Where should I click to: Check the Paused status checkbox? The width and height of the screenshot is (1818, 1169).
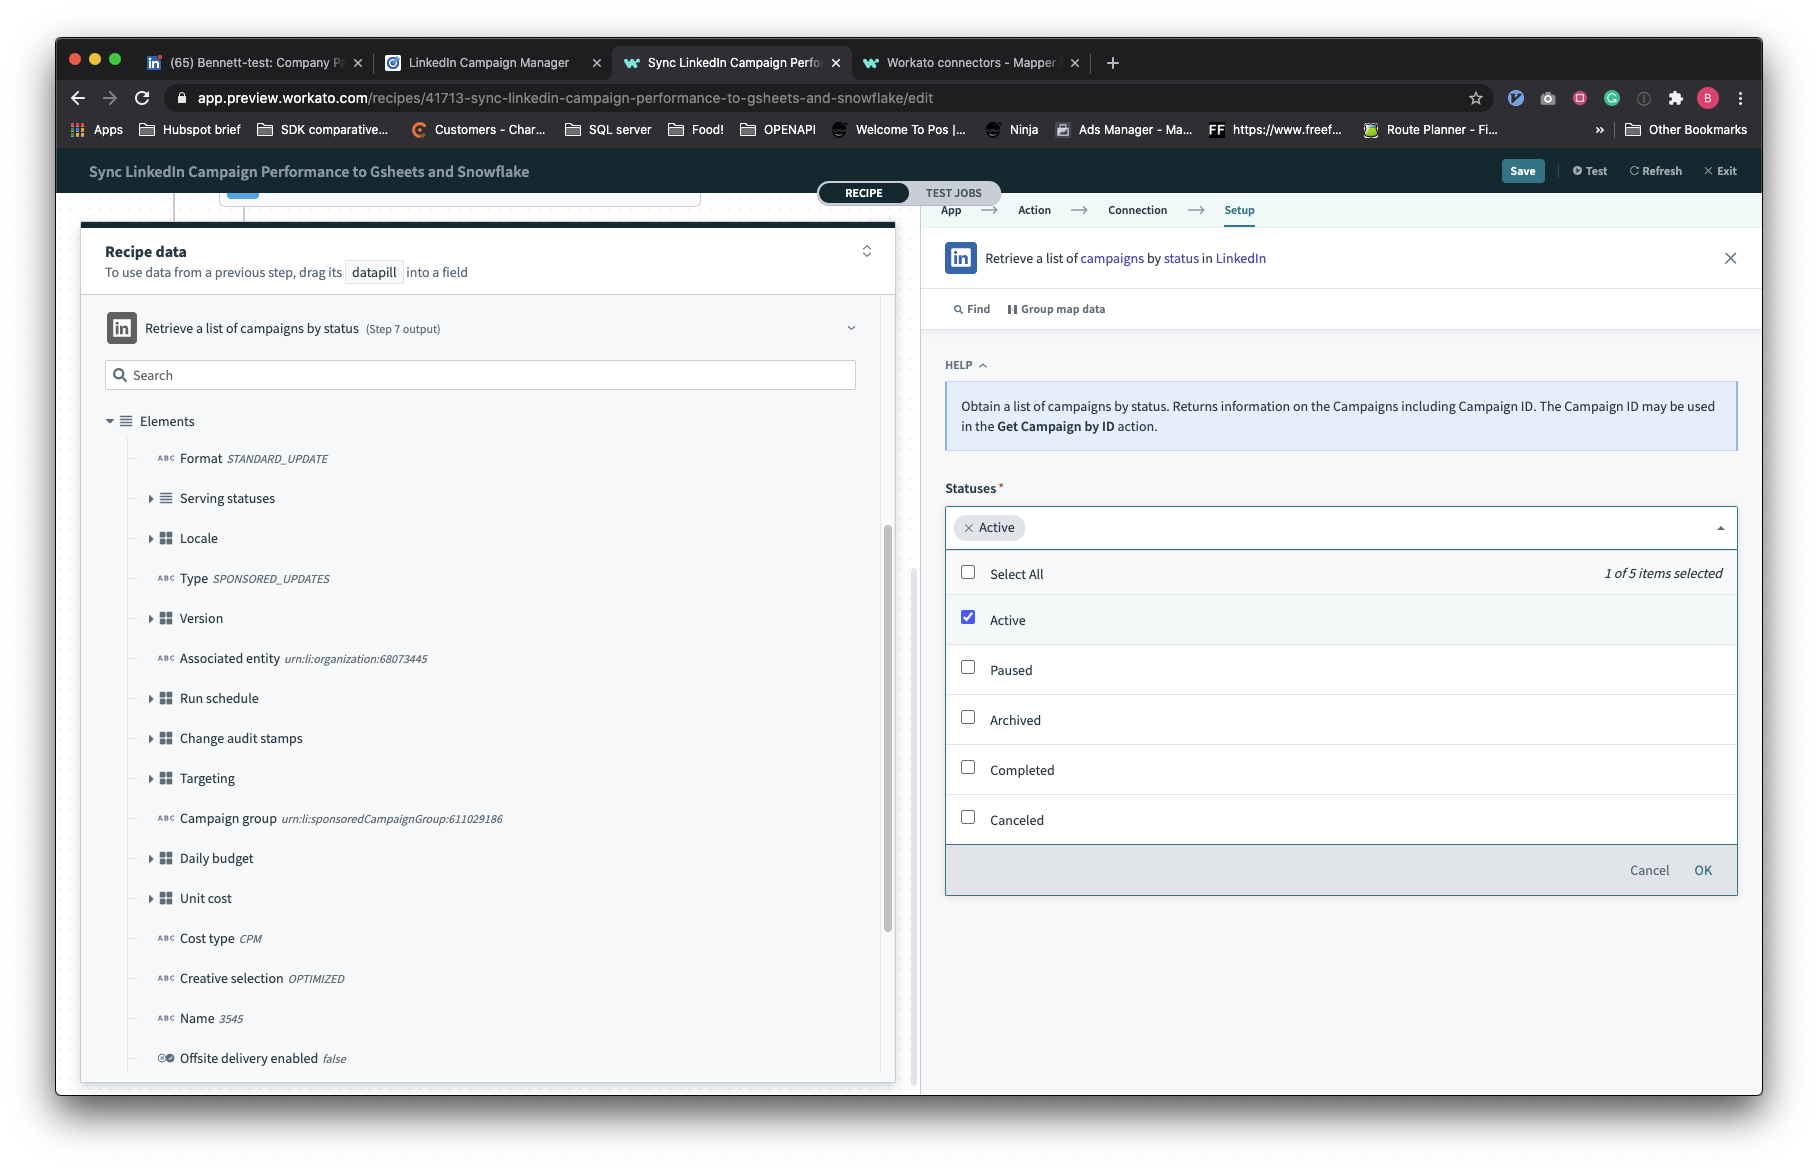(968, 668)
